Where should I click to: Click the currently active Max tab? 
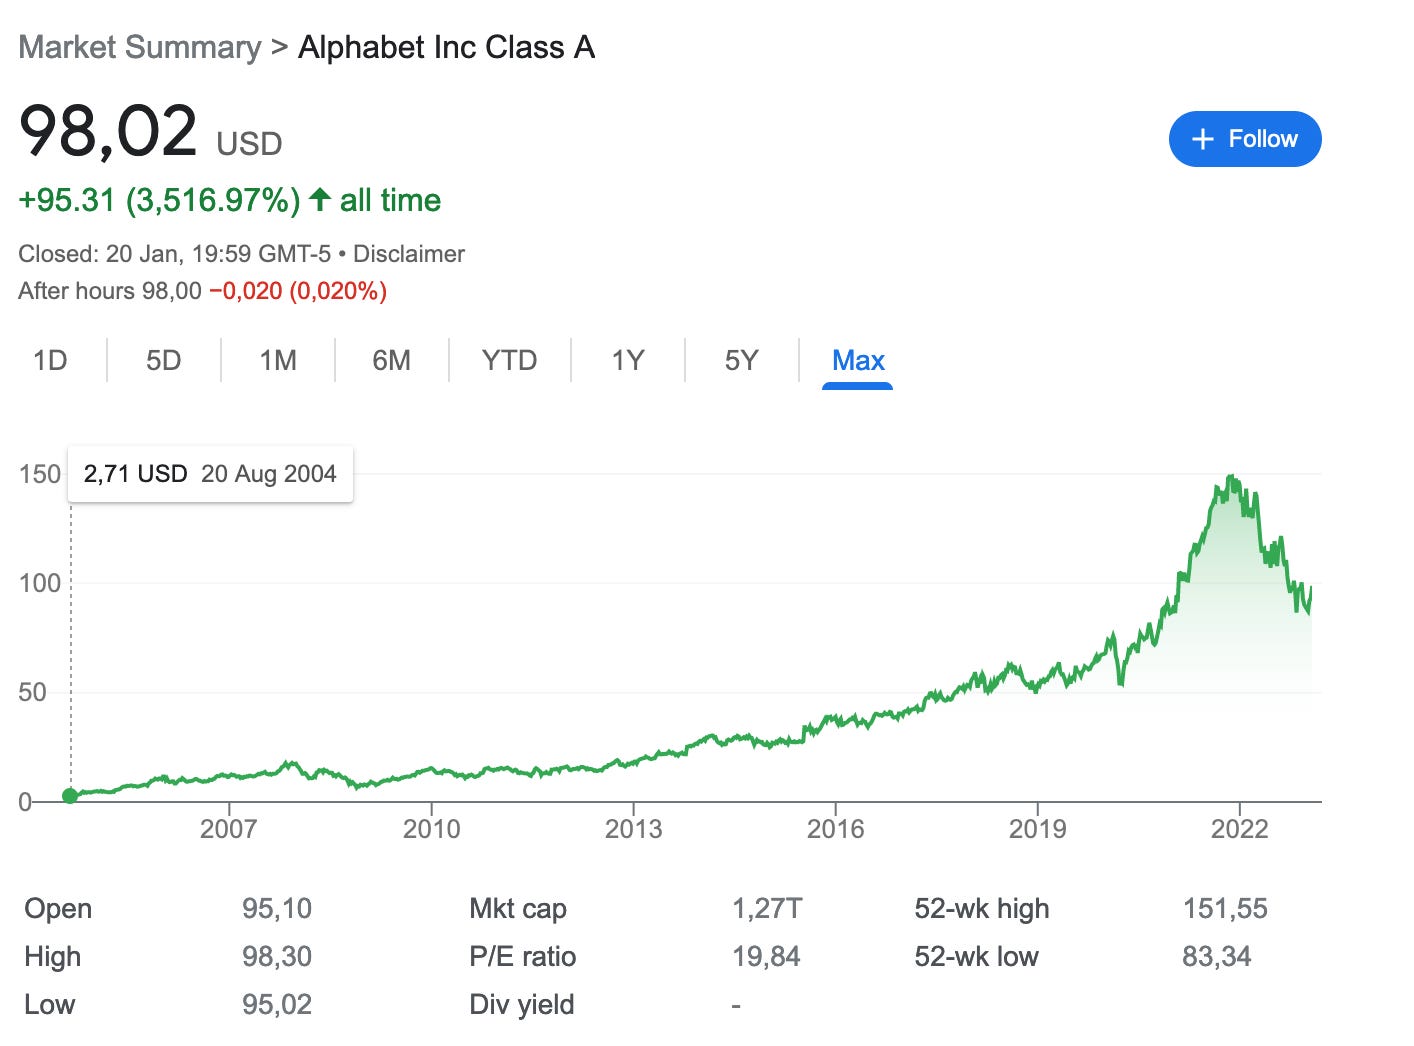(857, 361)
